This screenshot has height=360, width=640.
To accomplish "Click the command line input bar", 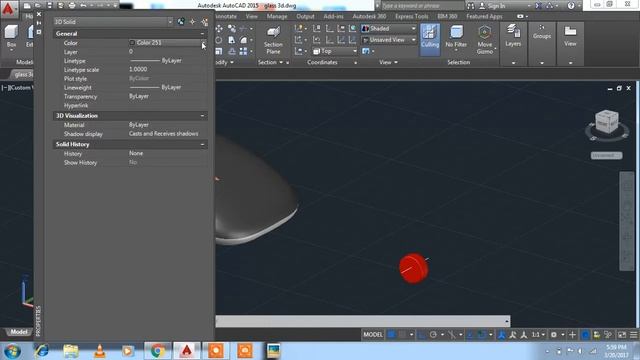I will [363, 321].
